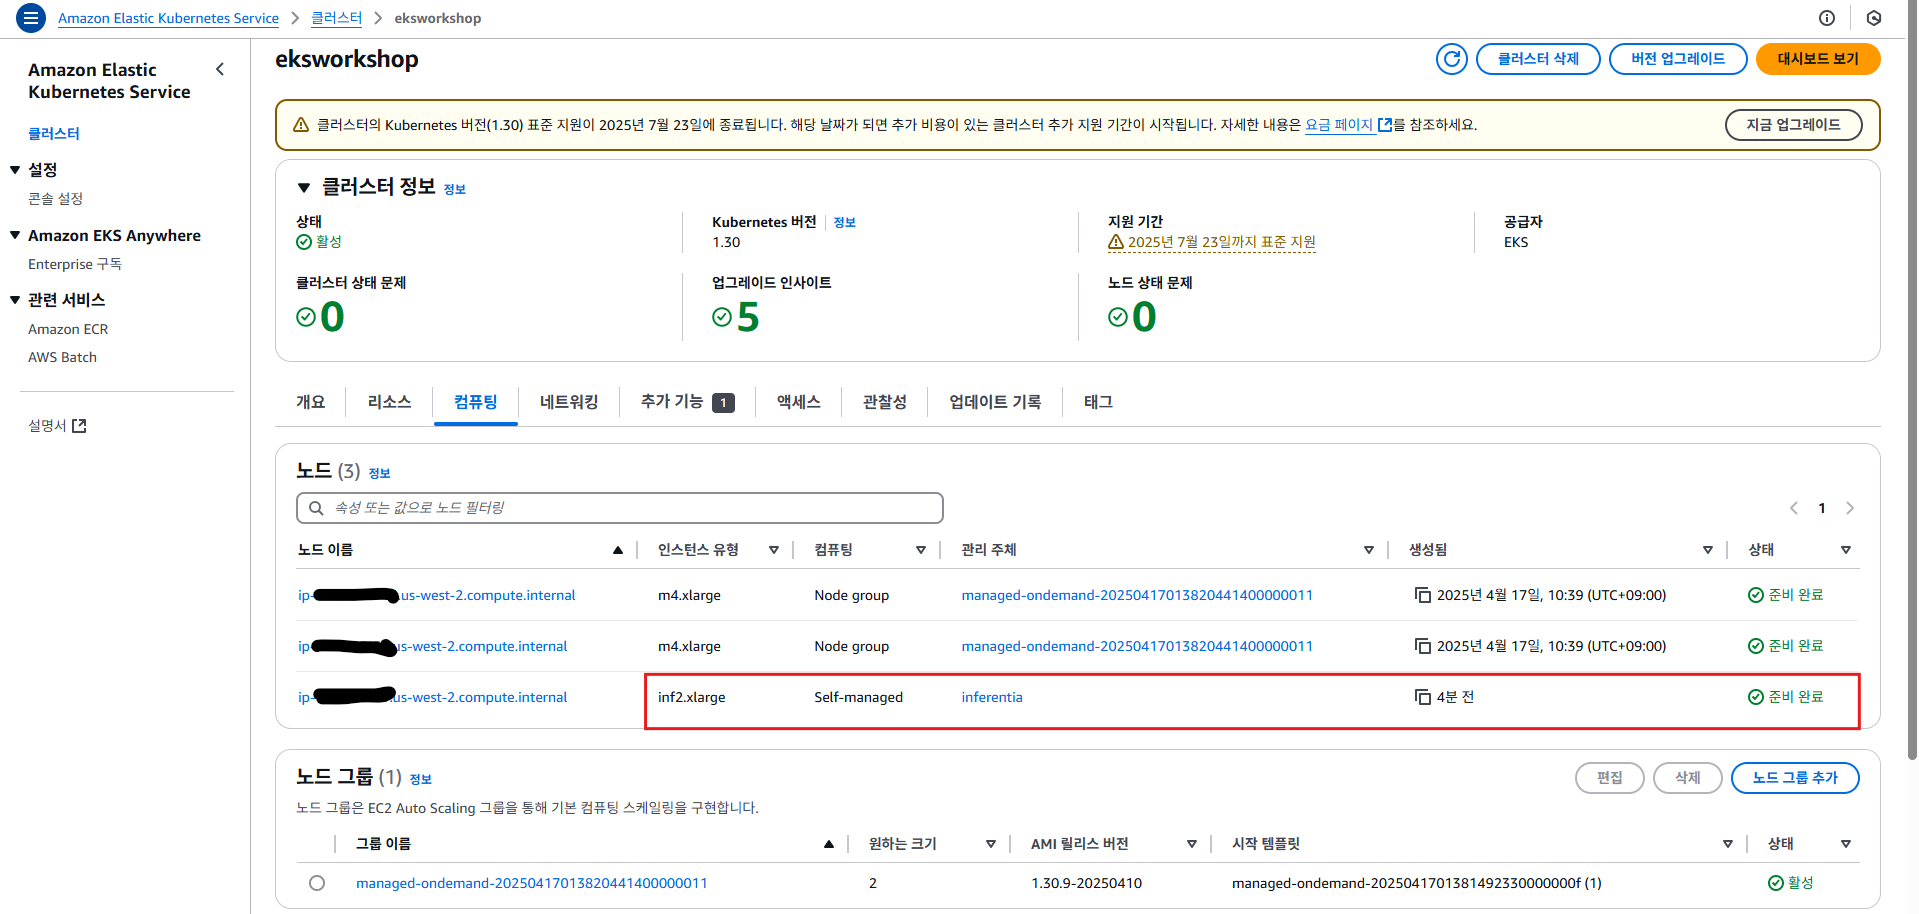The height and width of the screenshot is (914, 1919).
Task: Click the 업그레이드 인사이트 count 5
Action: click(748, 318)
